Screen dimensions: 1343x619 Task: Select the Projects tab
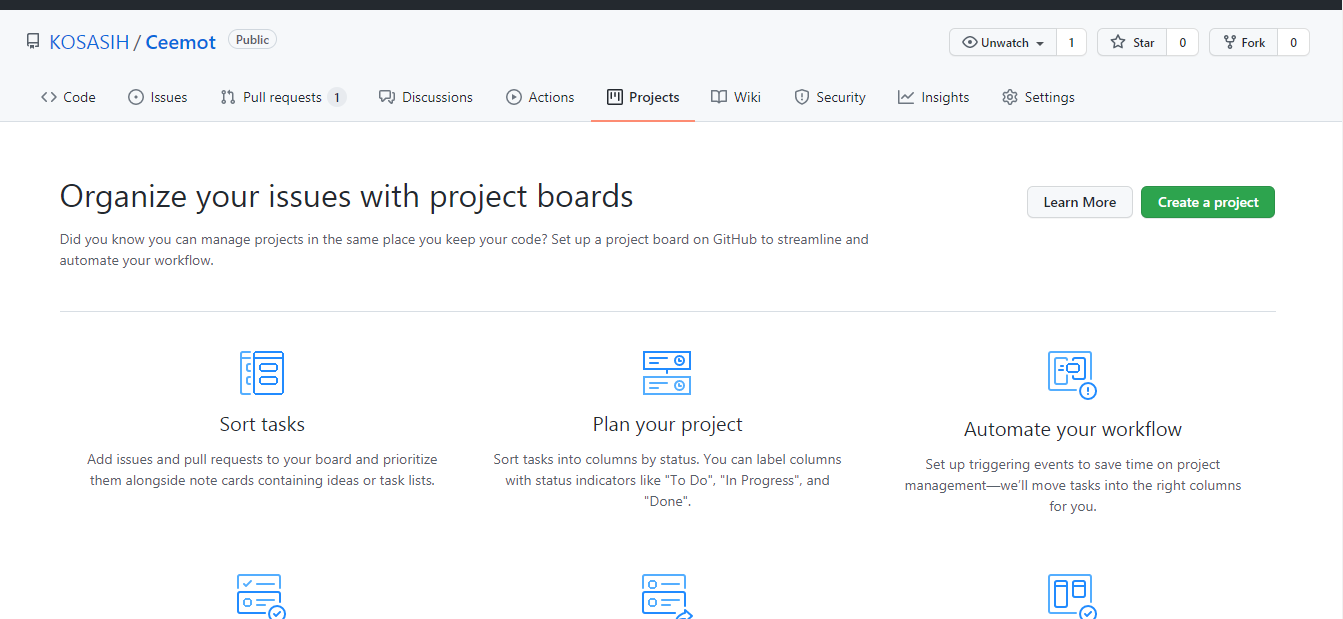click(643, 97)
